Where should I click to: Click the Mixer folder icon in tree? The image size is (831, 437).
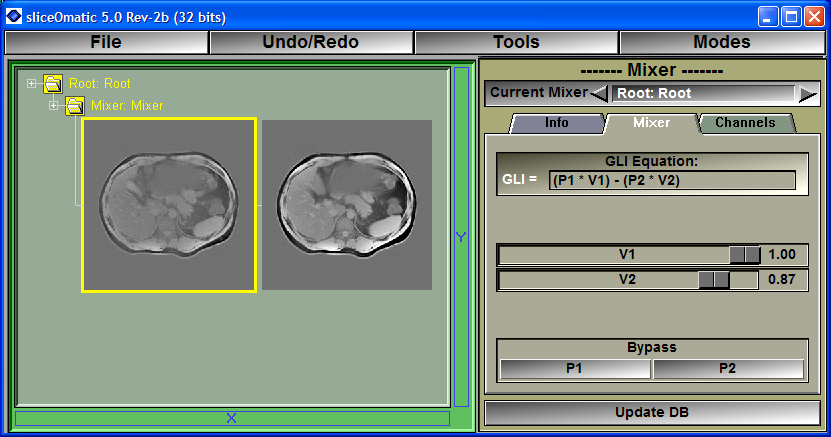75,106
